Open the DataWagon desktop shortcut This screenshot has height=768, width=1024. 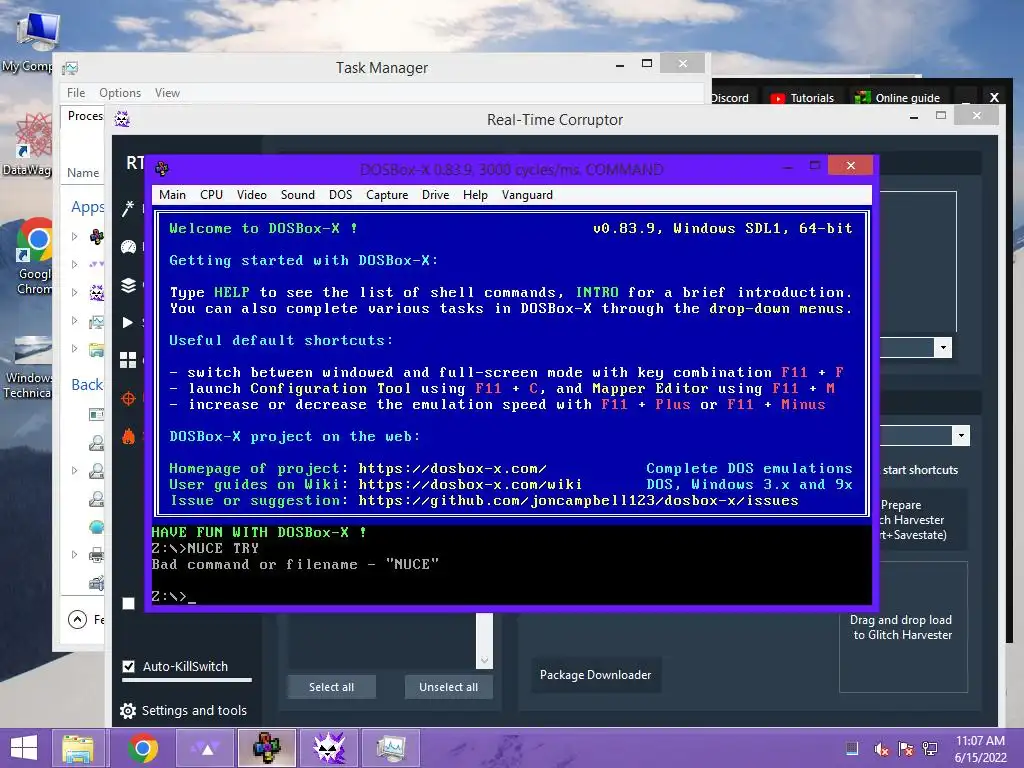(x=29, y=144)
